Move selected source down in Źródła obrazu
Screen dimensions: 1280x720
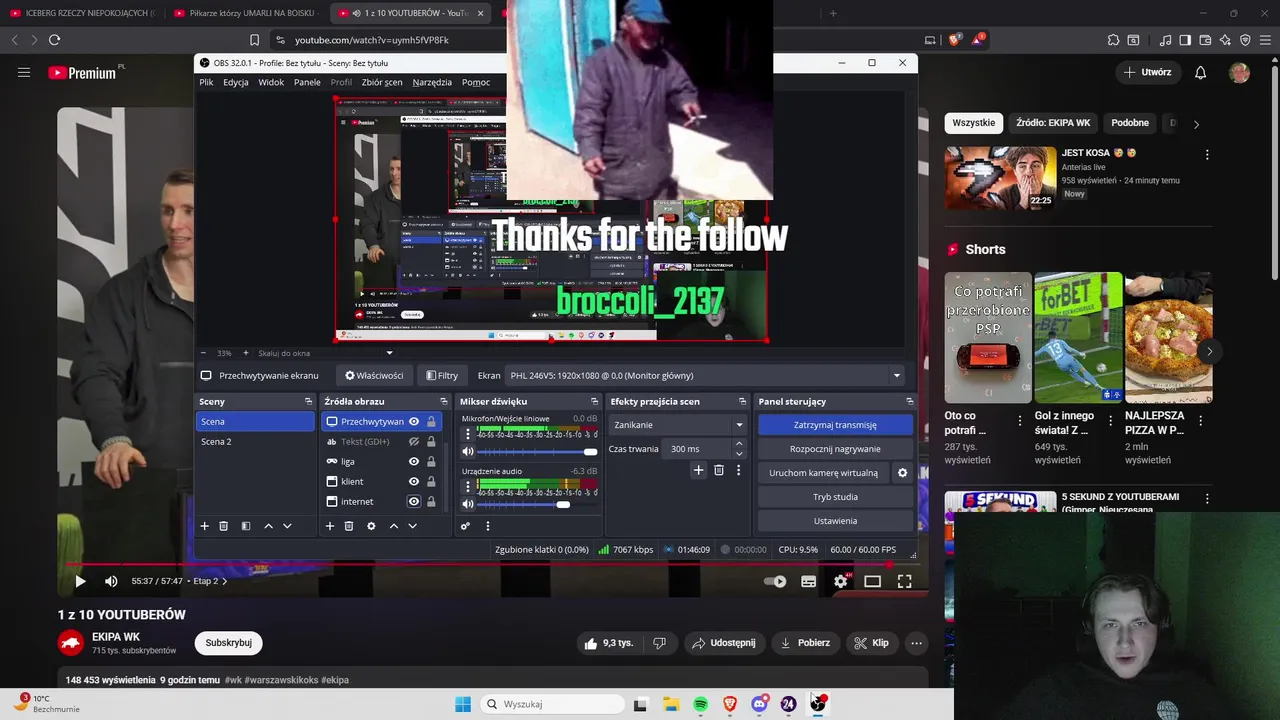pyautogui.click(x=412, y=526)
